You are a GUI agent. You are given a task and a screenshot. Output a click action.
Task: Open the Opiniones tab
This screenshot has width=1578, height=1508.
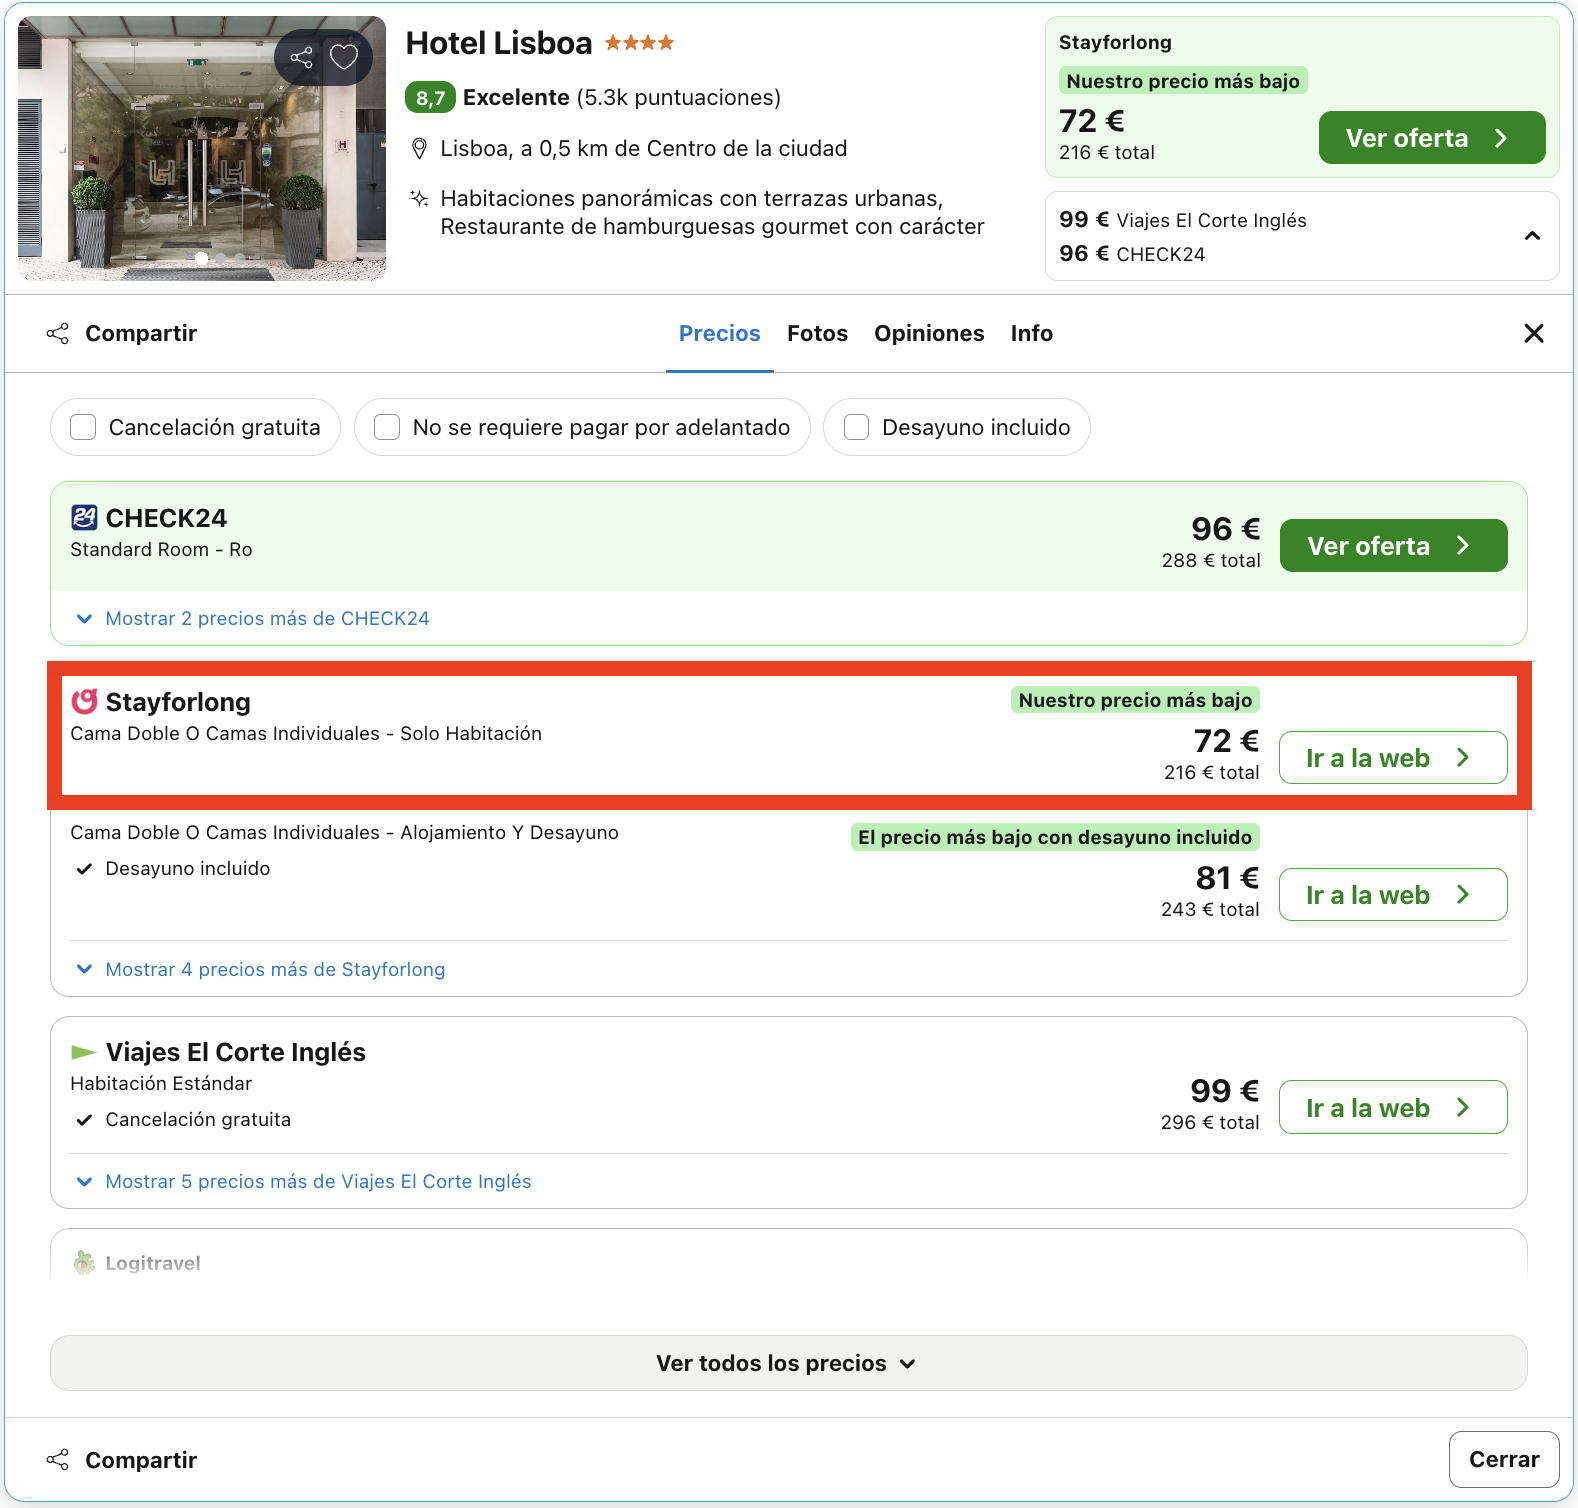coord(929,333)
